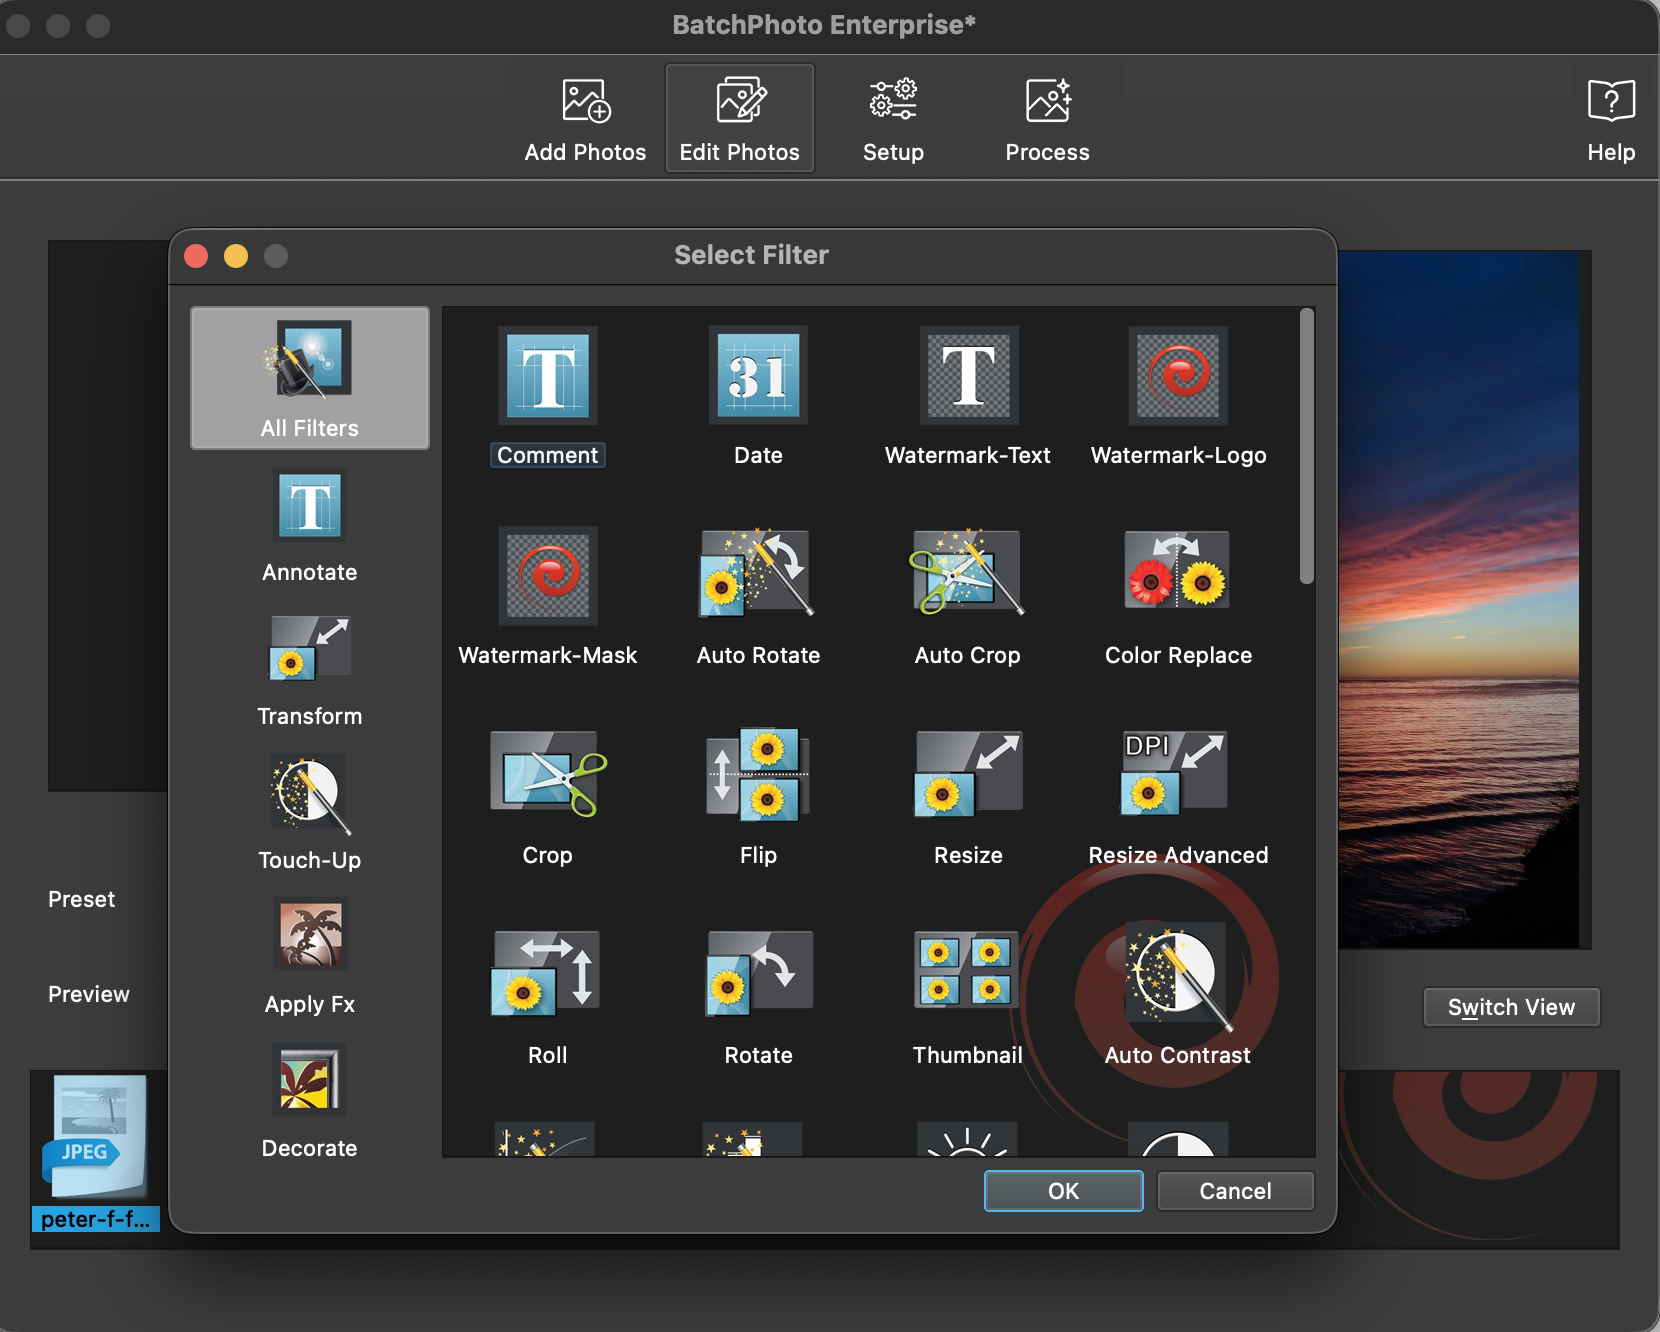Cancel the Select Filter dialog
Image resolution: width=1660 pixels, height=1332 pixels.
click(x=1235, y=1191)
